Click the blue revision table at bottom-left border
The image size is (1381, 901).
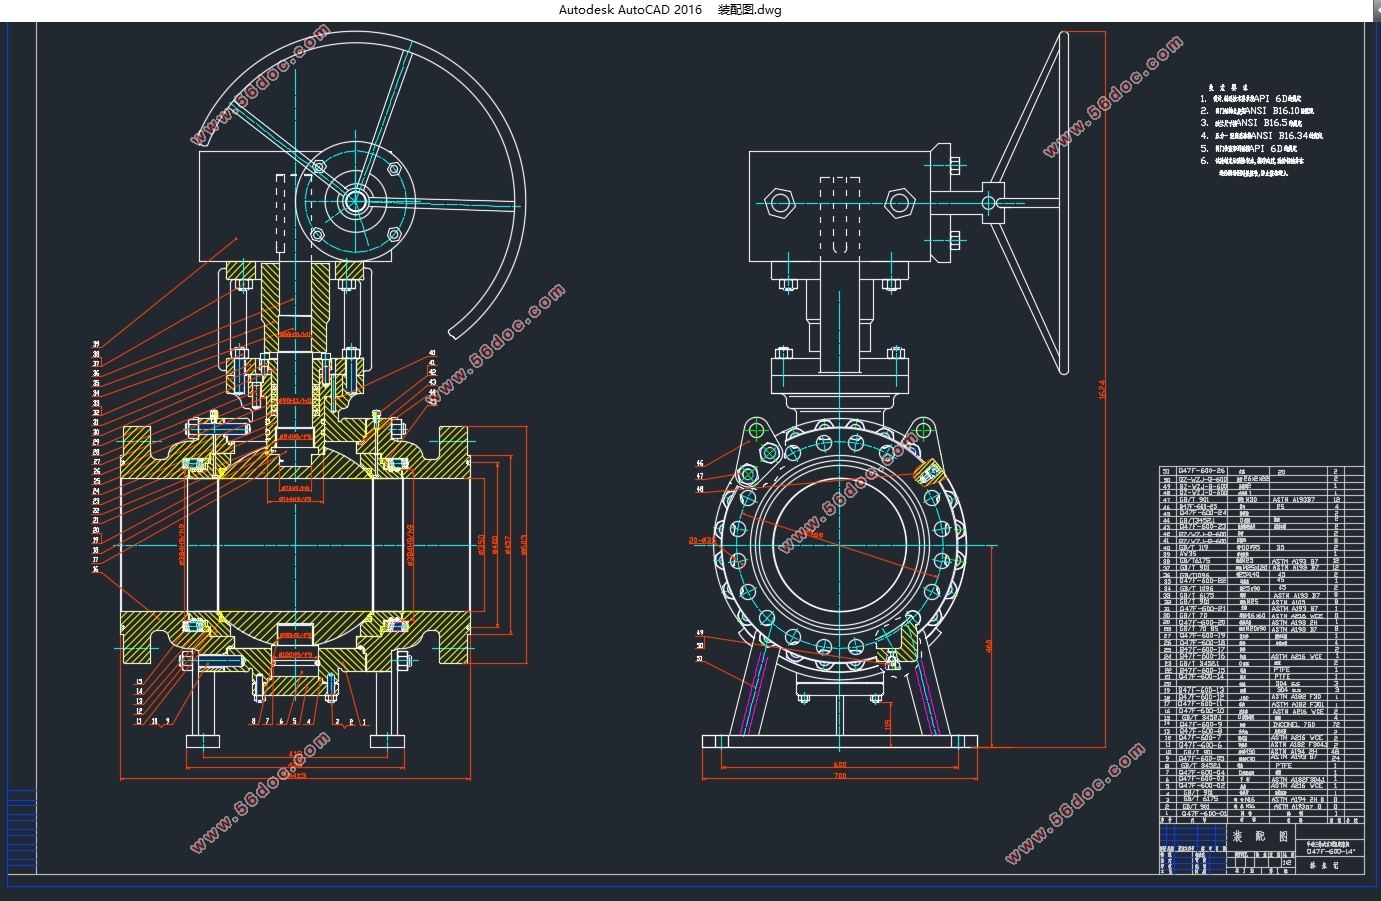pos(22,832)
